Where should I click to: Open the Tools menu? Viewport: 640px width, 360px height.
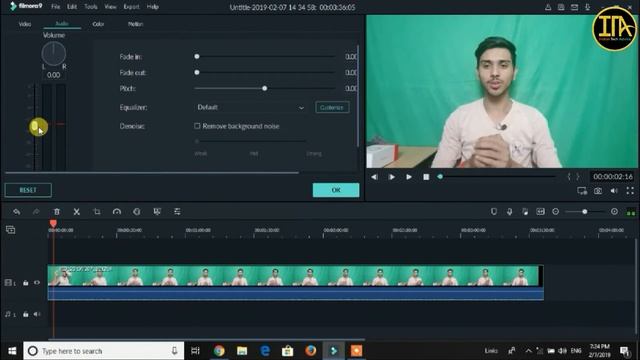click(x=91, y=7)
